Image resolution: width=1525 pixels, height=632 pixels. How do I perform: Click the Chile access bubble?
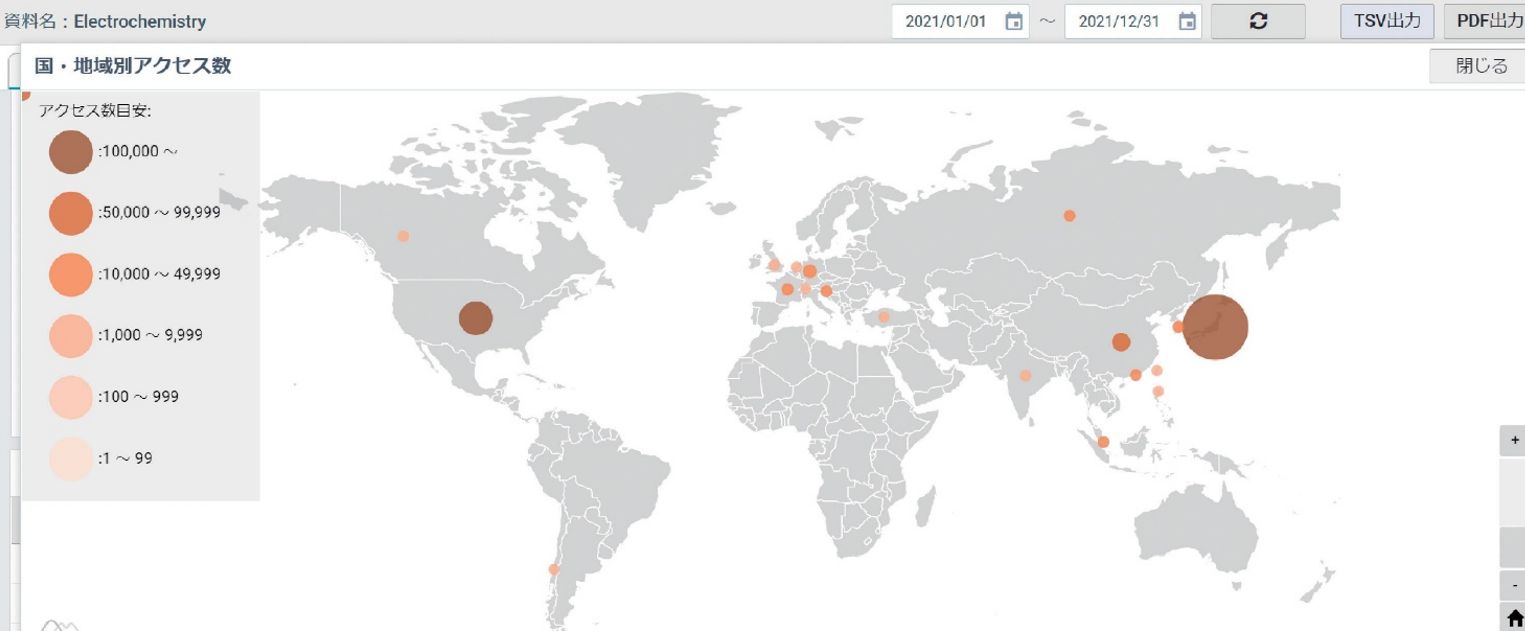point(553,569)
